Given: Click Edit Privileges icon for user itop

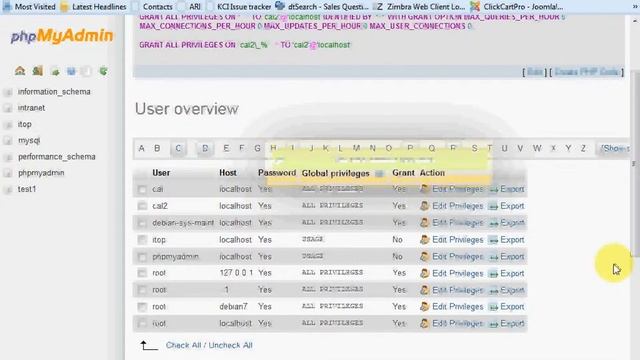Looking at the screenshot, I should 424,240.
